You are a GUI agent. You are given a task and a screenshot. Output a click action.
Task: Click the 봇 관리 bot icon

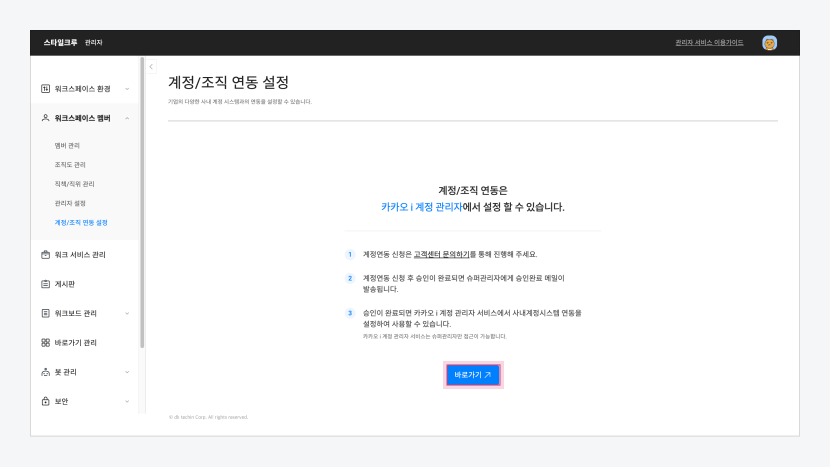click(x=45, y=372)
